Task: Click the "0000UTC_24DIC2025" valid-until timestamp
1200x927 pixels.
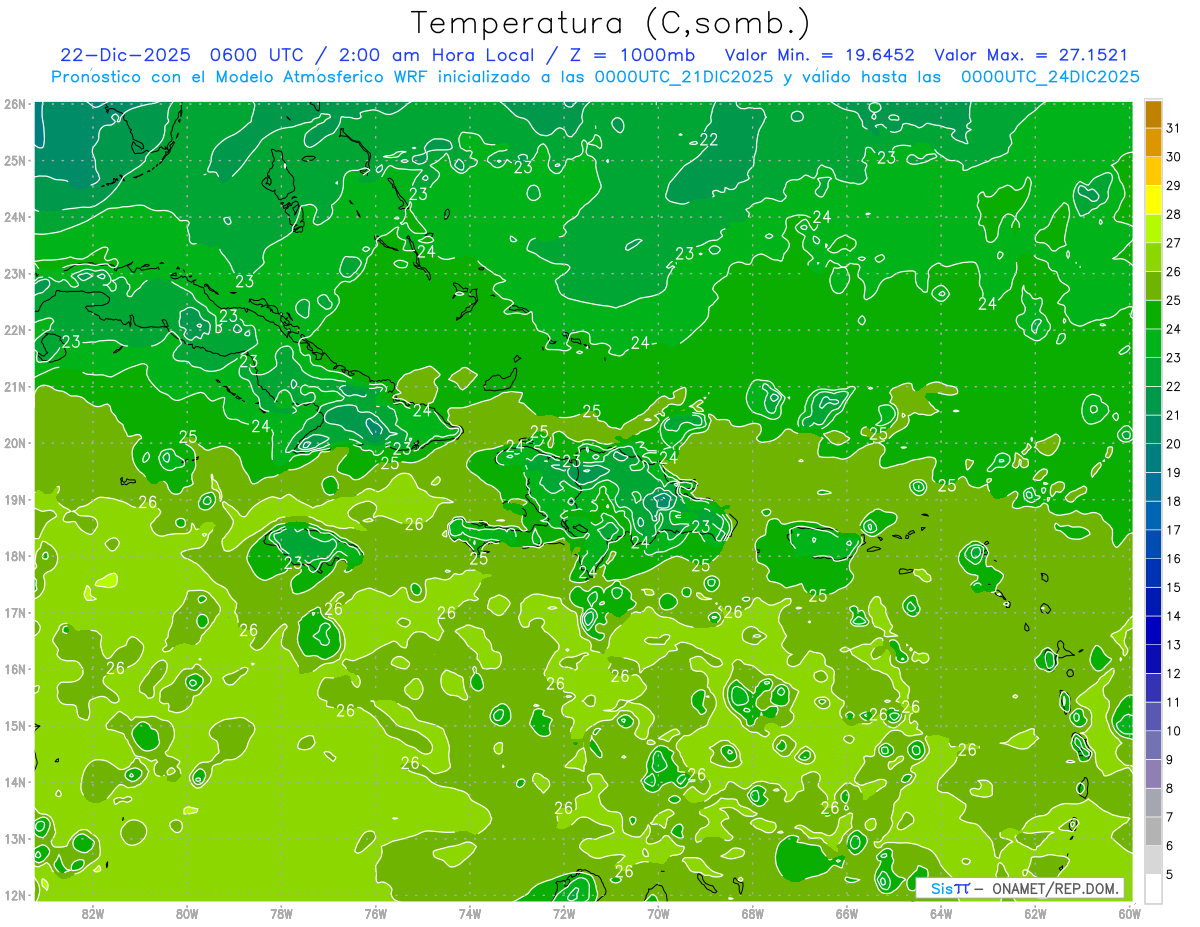Action: pyautogui.click(x=1049, y=77)
